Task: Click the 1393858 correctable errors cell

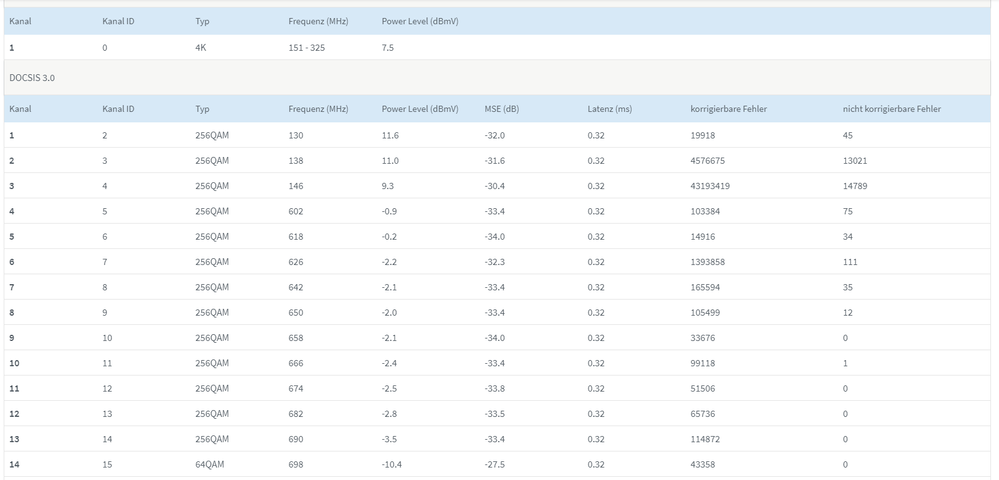Action: point(713,262)
